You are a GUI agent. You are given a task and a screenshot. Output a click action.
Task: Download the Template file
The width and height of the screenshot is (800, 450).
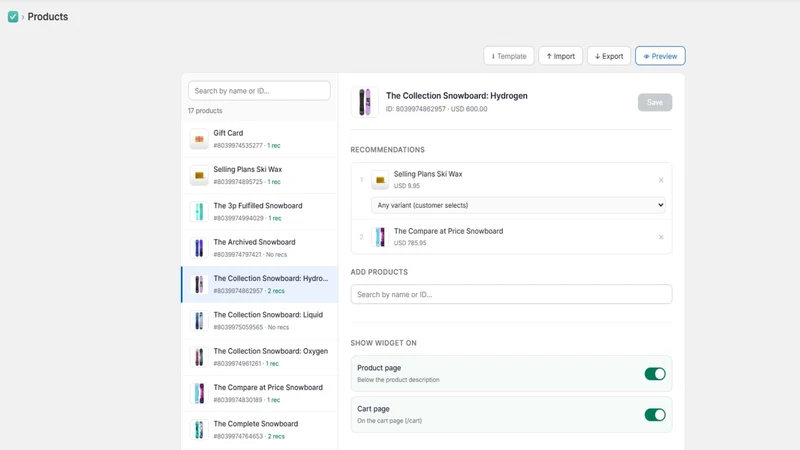(x=509, y=56)
